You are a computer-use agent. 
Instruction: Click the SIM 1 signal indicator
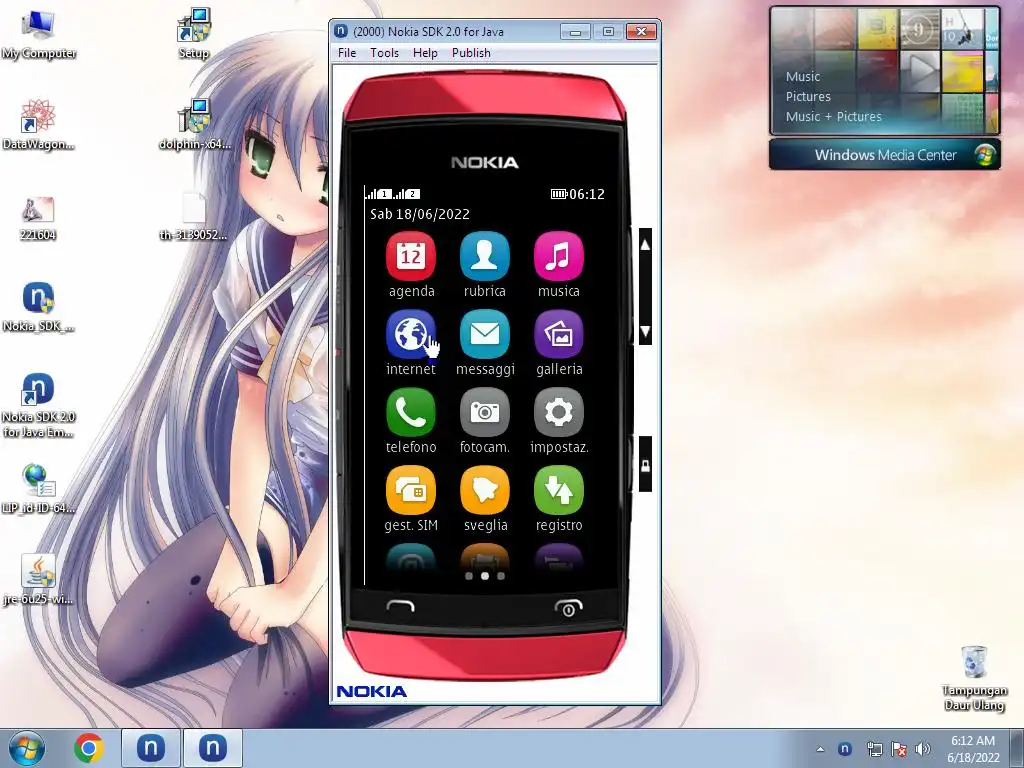378,194
